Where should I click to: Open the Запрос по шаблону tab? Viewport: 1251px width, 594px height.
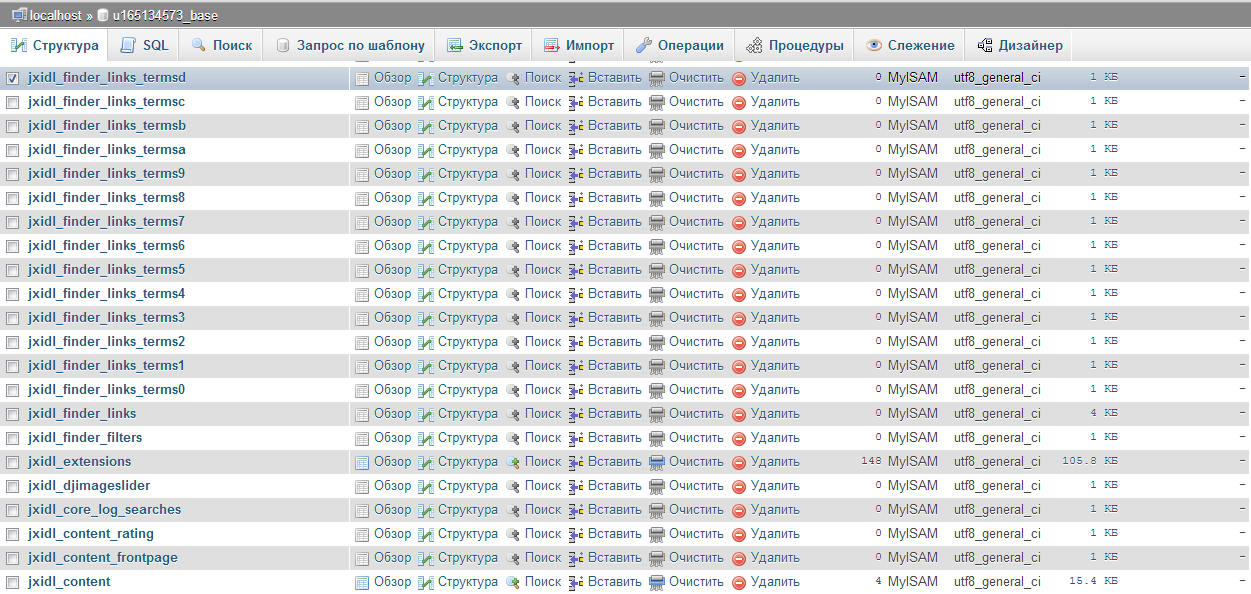[x=350, y=45]
